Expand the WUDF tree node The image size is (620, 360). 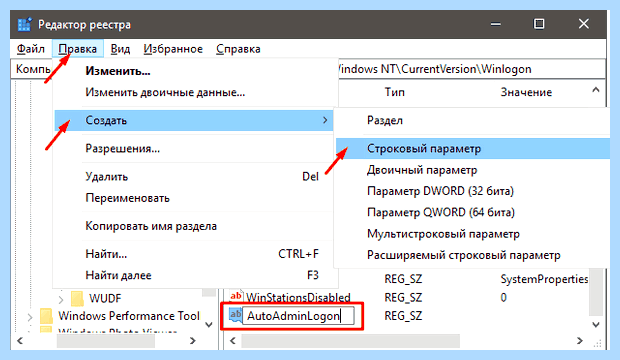[x=60, y=299]
